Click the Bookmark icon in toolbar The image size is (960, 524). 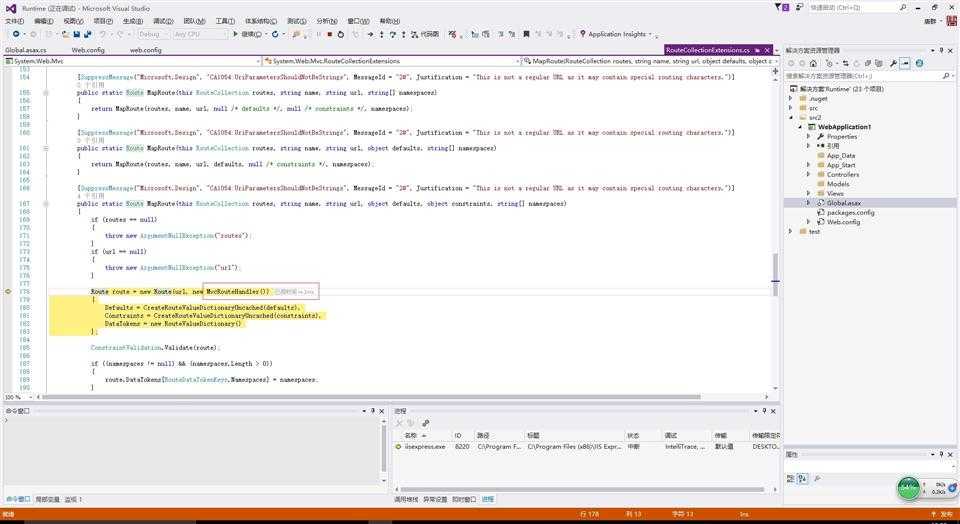click(x=526, y=34)
